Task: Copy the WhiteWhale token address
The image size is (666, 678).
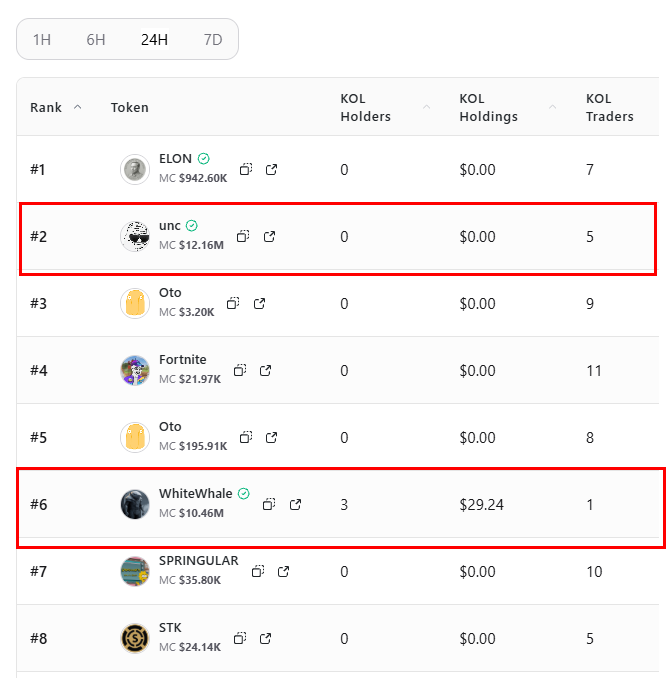Action: pos(269,504)
